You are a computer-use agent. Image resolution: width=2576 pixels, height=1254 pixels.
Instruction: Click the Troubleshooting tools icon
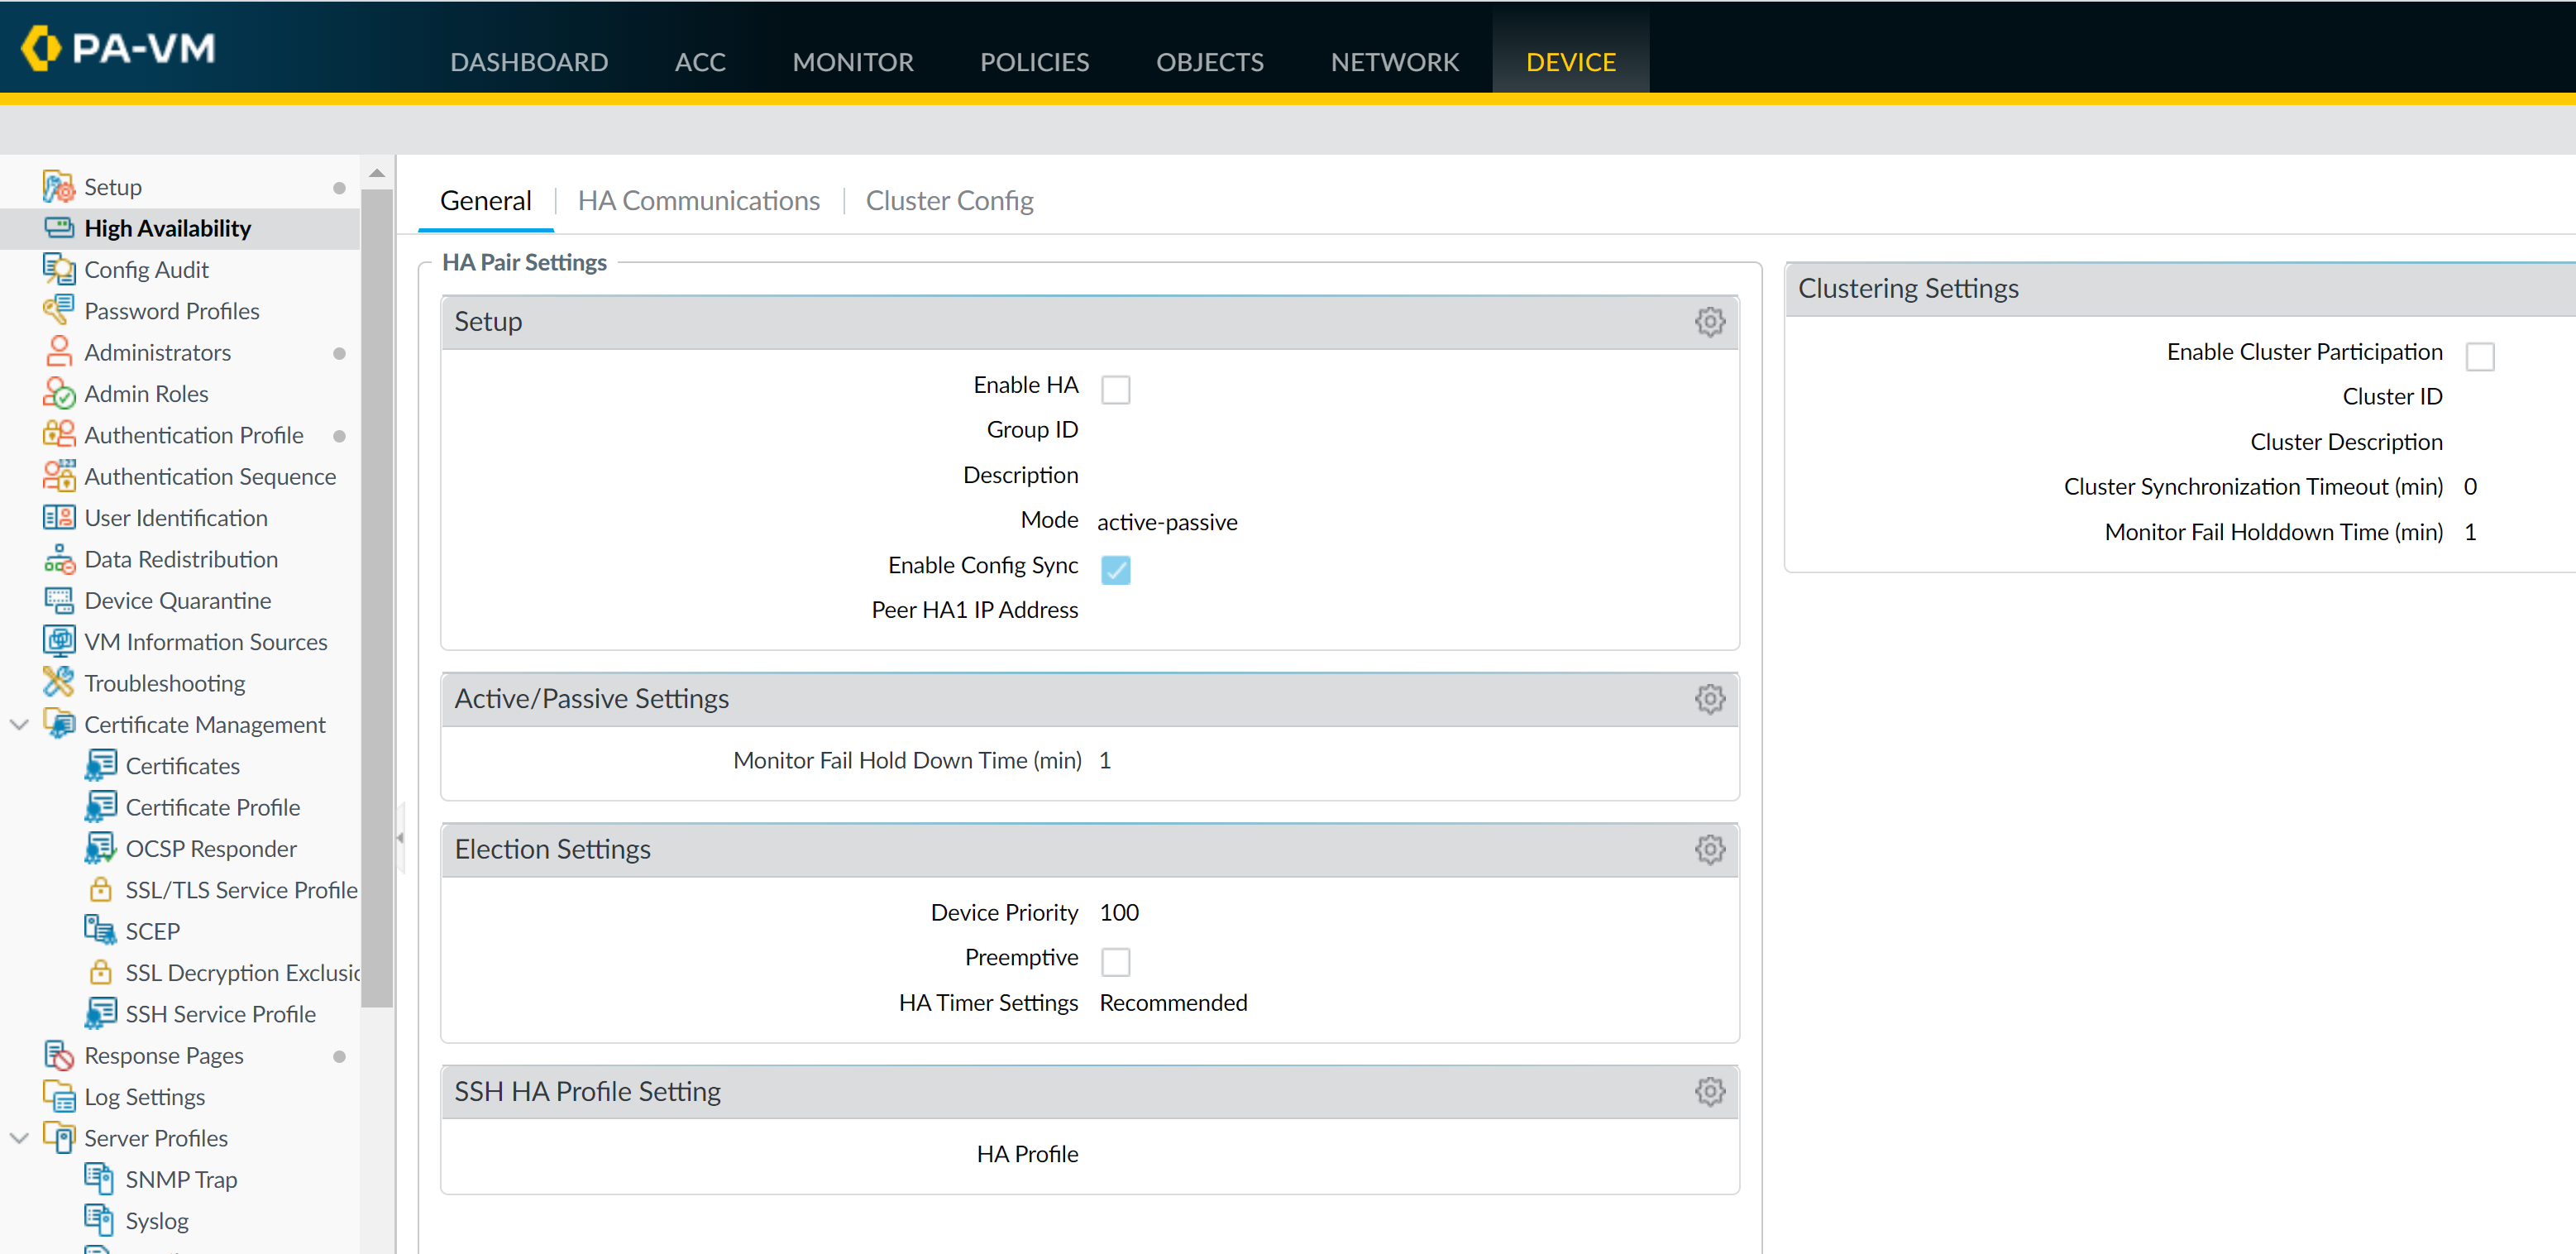click(58, 683)
